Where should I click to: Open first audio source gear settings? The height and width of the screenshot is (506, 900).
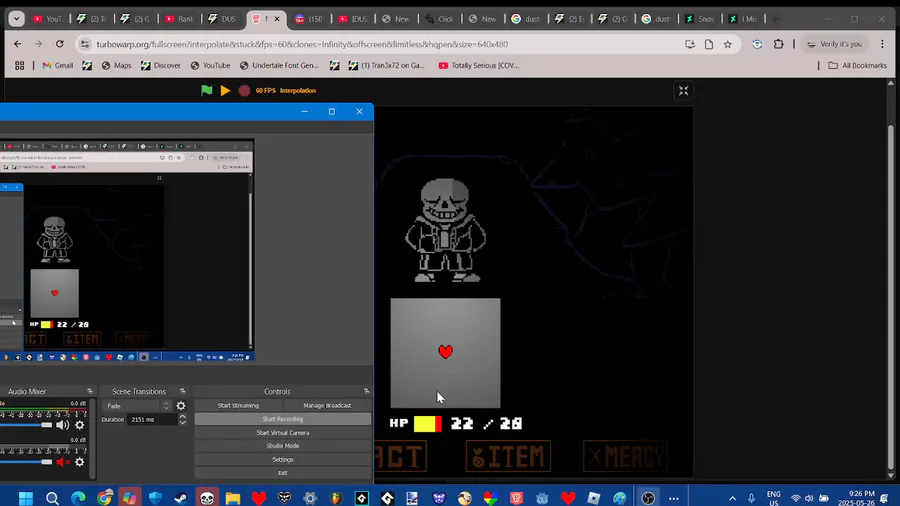[80, 425]
